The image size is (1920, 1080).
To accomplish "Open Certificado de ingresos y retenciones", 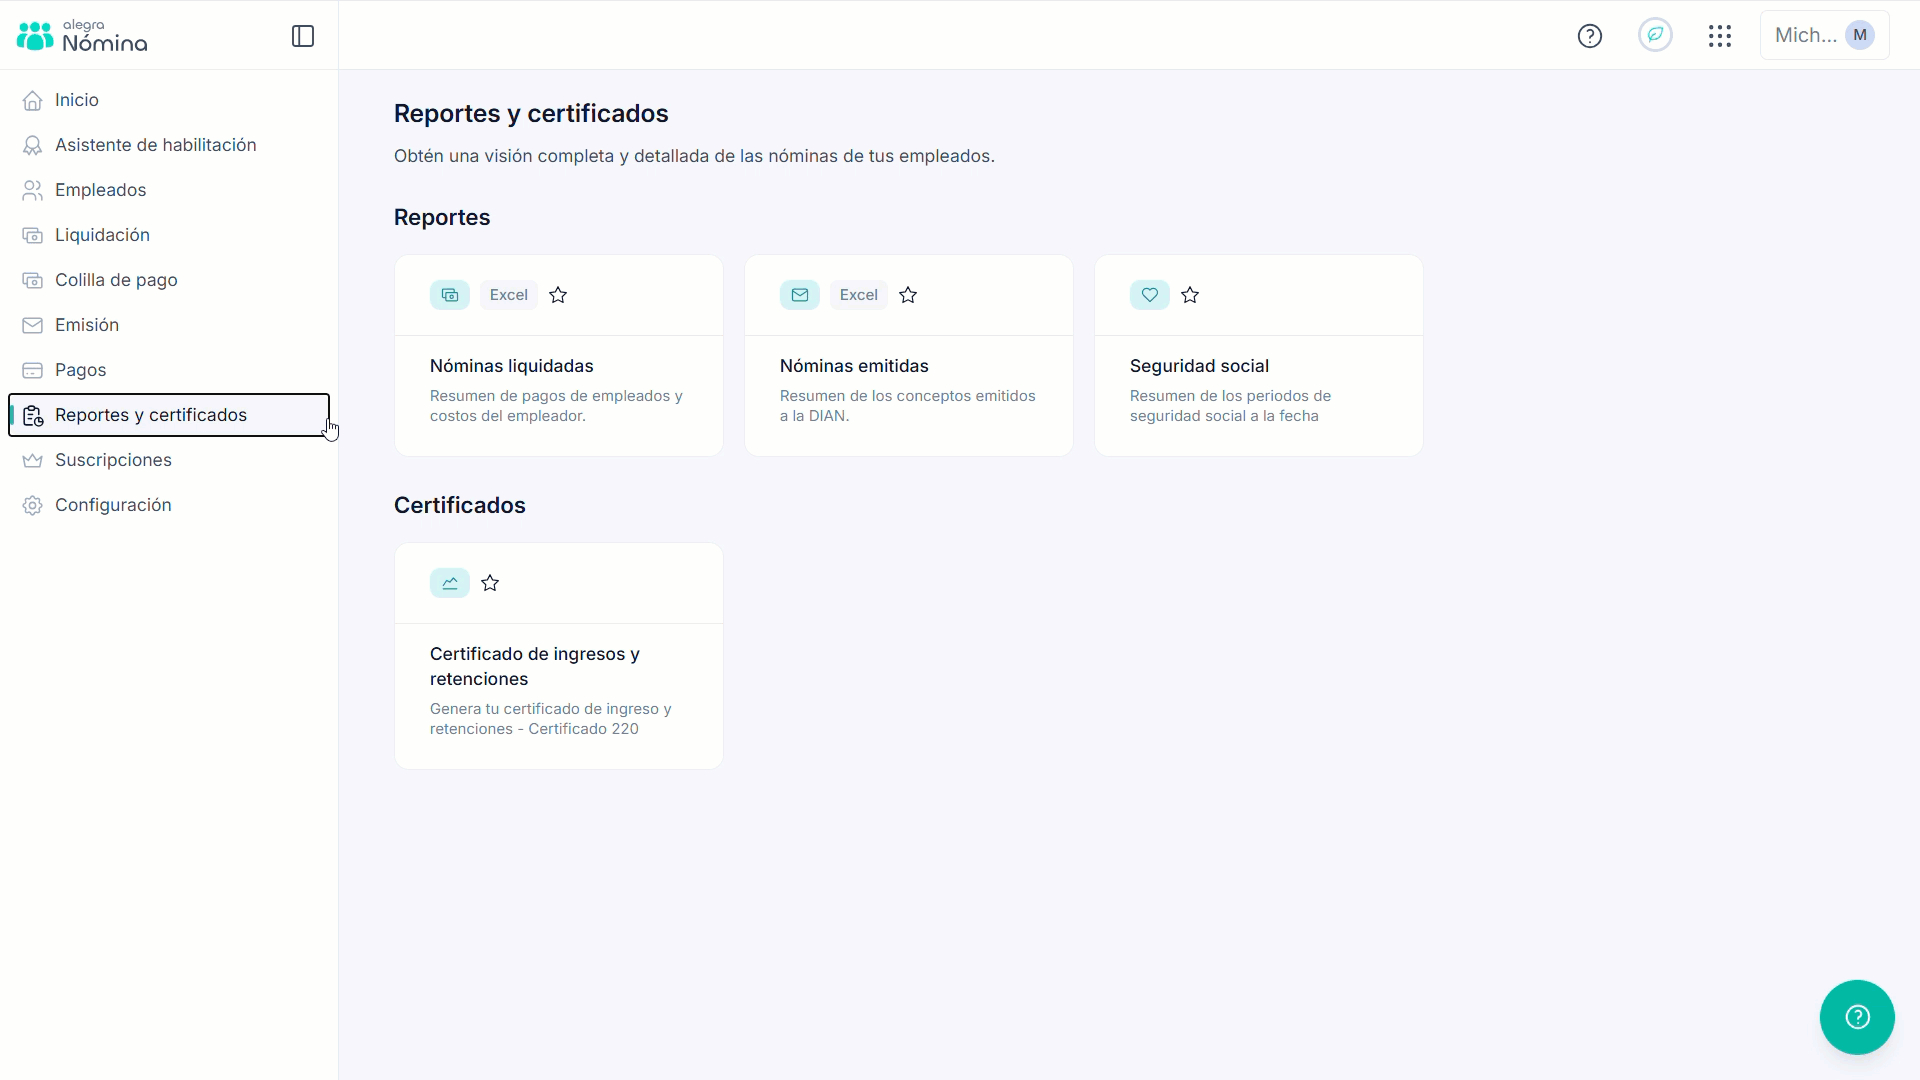I will click(x=559, y=656).
